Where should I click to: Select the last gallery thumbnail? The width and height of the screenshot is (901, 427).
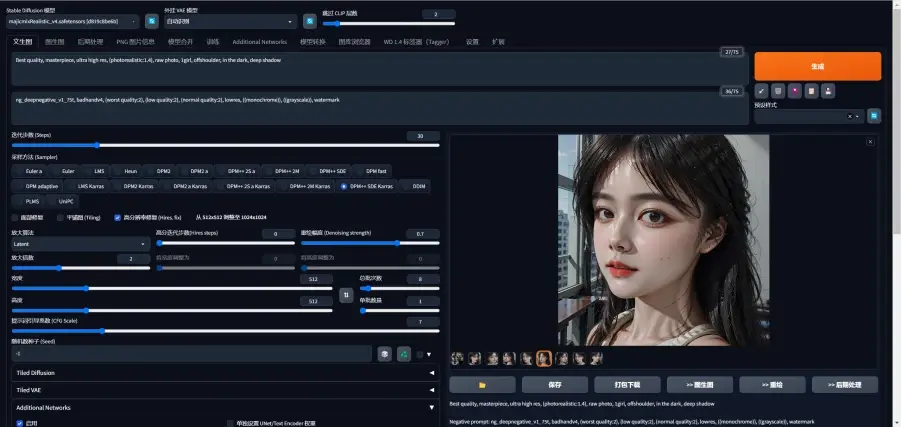click(596, 359)
